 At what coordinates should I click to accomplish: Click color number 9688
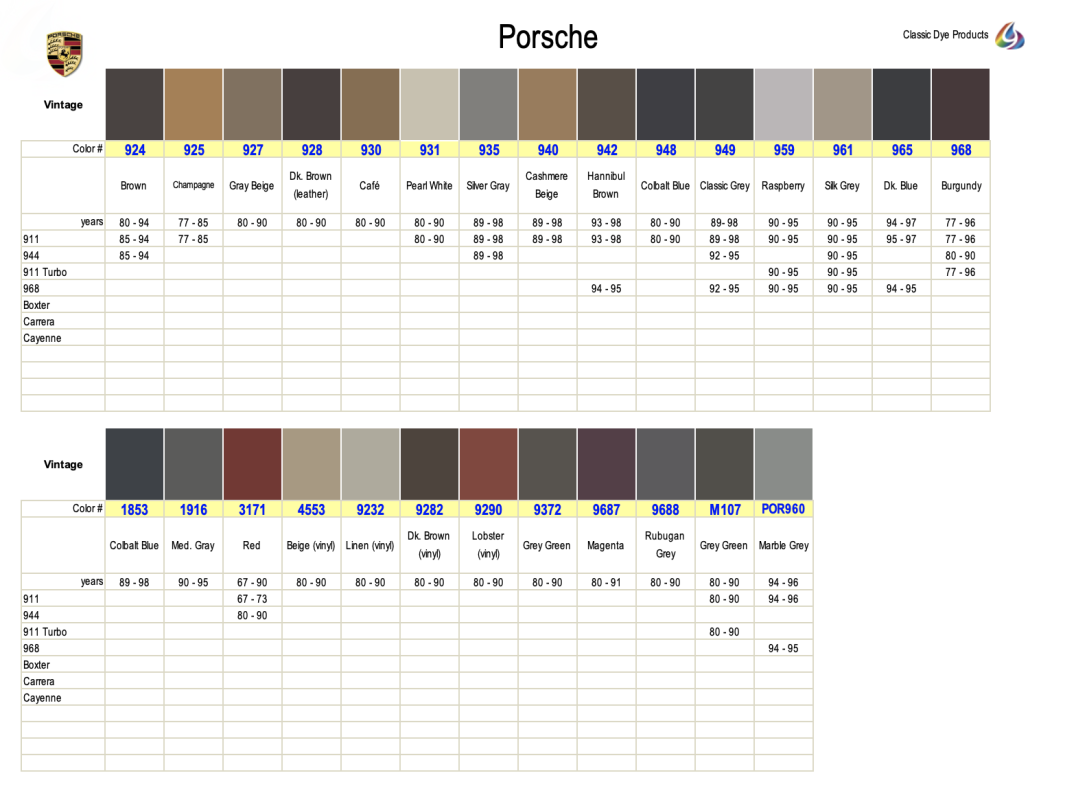pos(666,510)
